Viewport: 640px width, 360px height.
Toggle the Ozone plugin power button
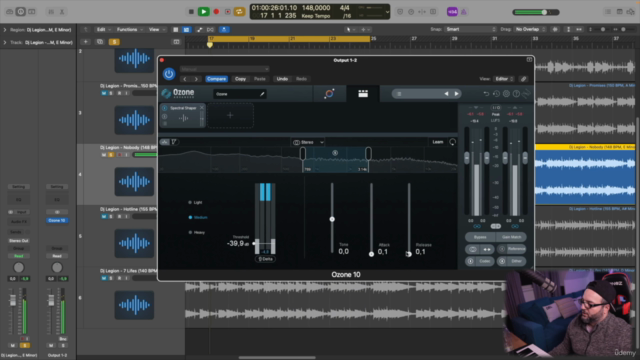(169, 74)
